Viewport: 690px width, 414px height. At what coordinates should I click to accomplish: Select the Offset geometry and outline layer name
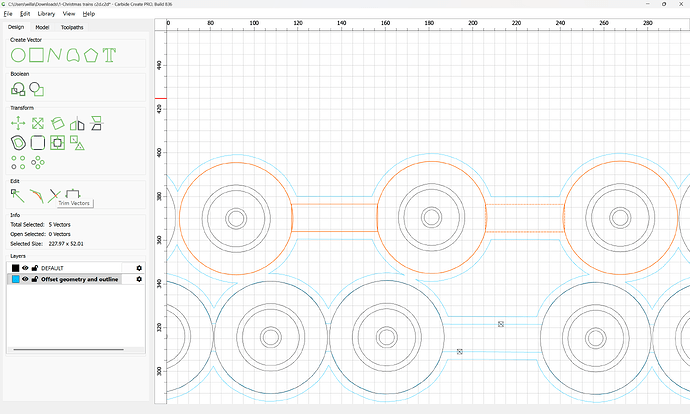coord(80,279)
